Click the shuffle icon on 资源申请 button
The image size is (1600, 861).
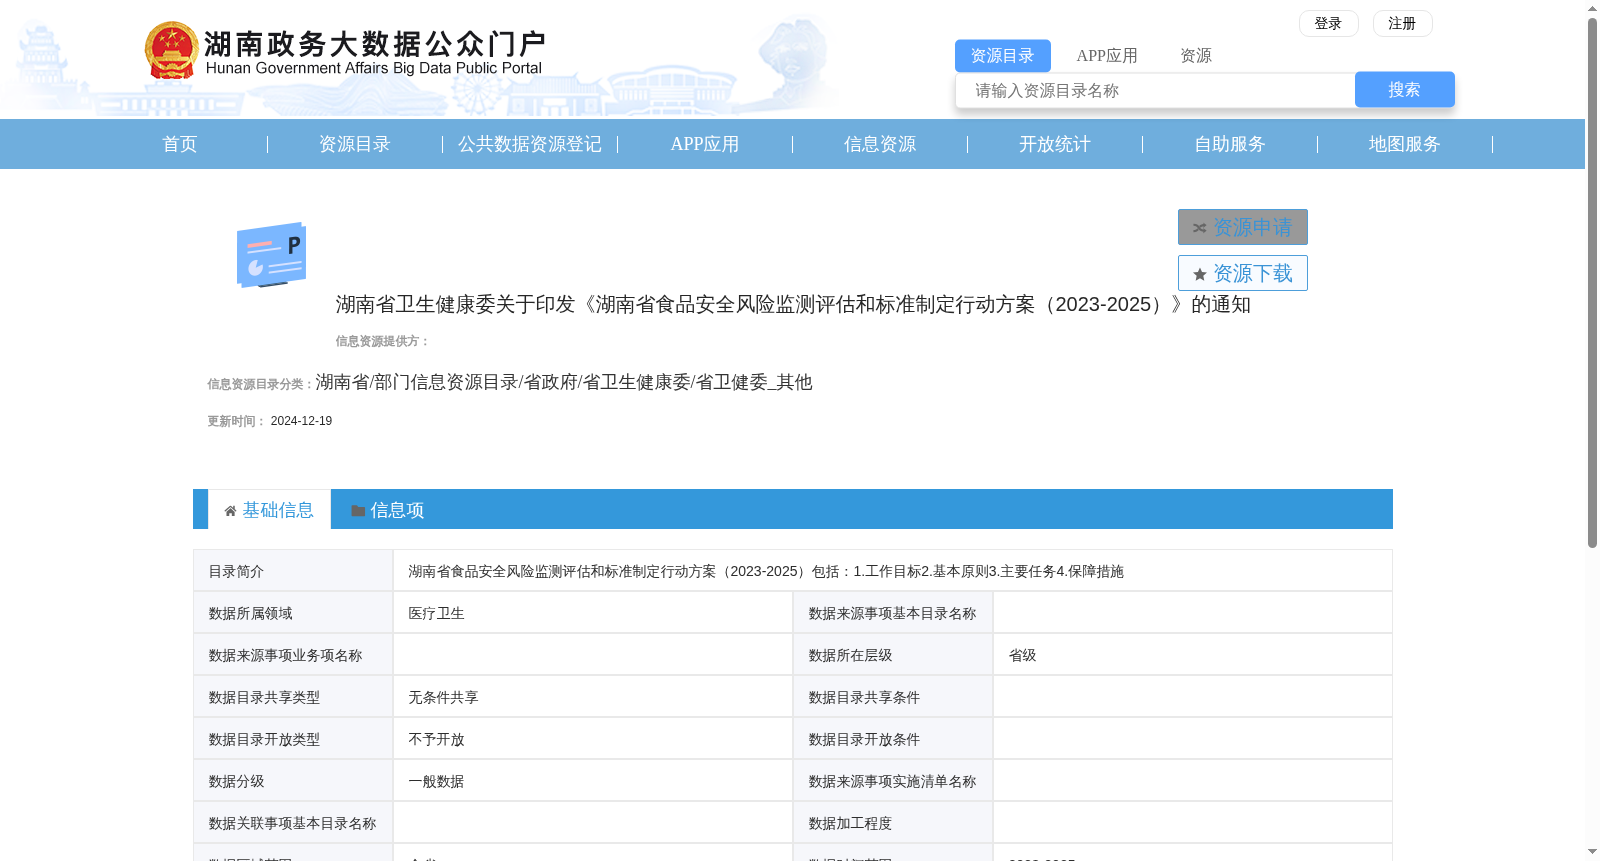pyautogui.click(x=1200, y=228)
